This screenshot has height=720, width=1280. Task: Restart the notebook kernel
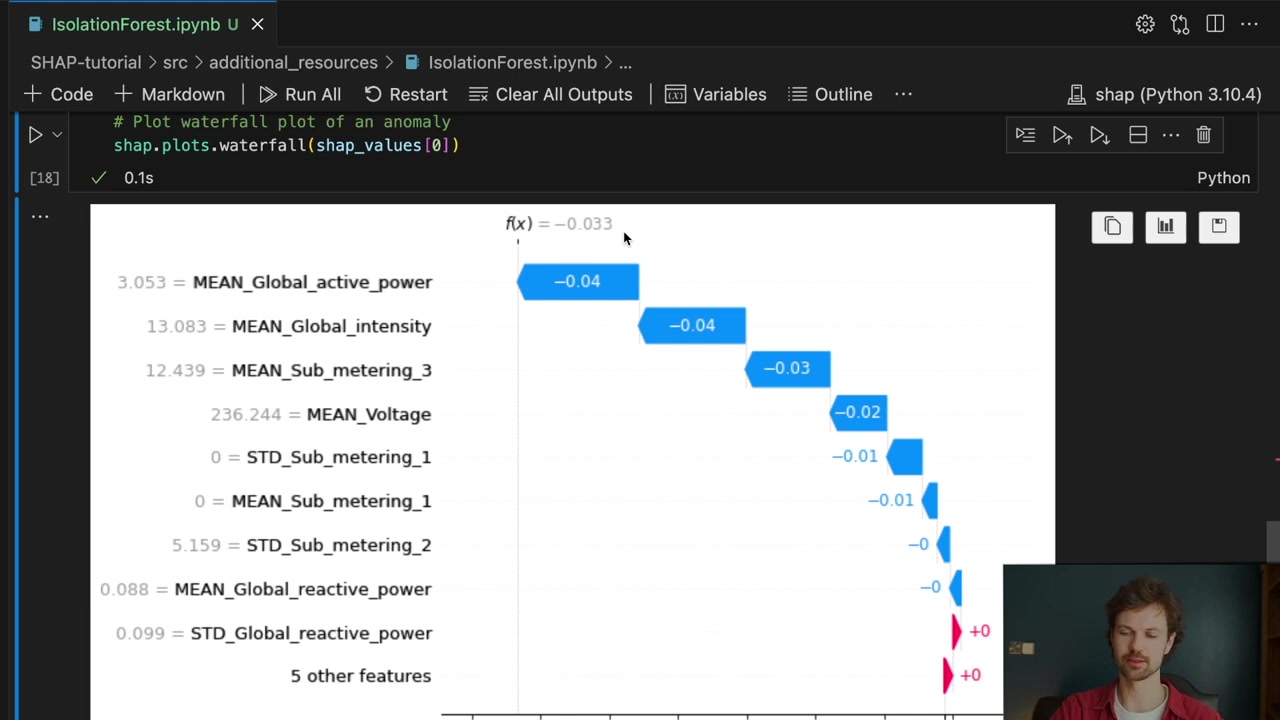click(405, 94)
